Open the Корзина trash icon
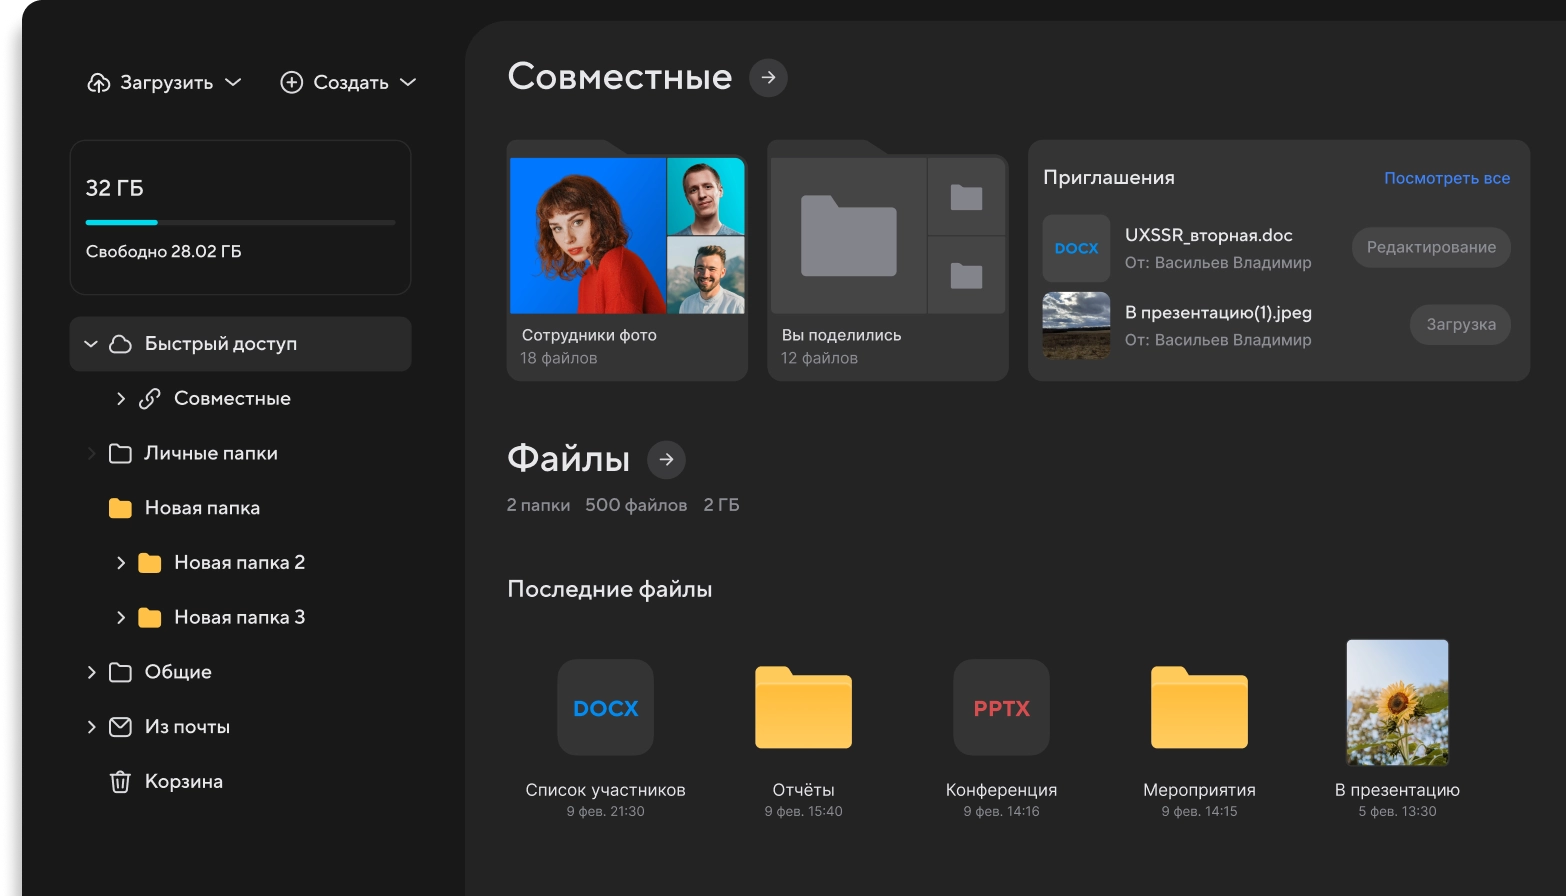The width and height of the screenshot is (1566, 896). pyautogui.click(x=120, y=782)
